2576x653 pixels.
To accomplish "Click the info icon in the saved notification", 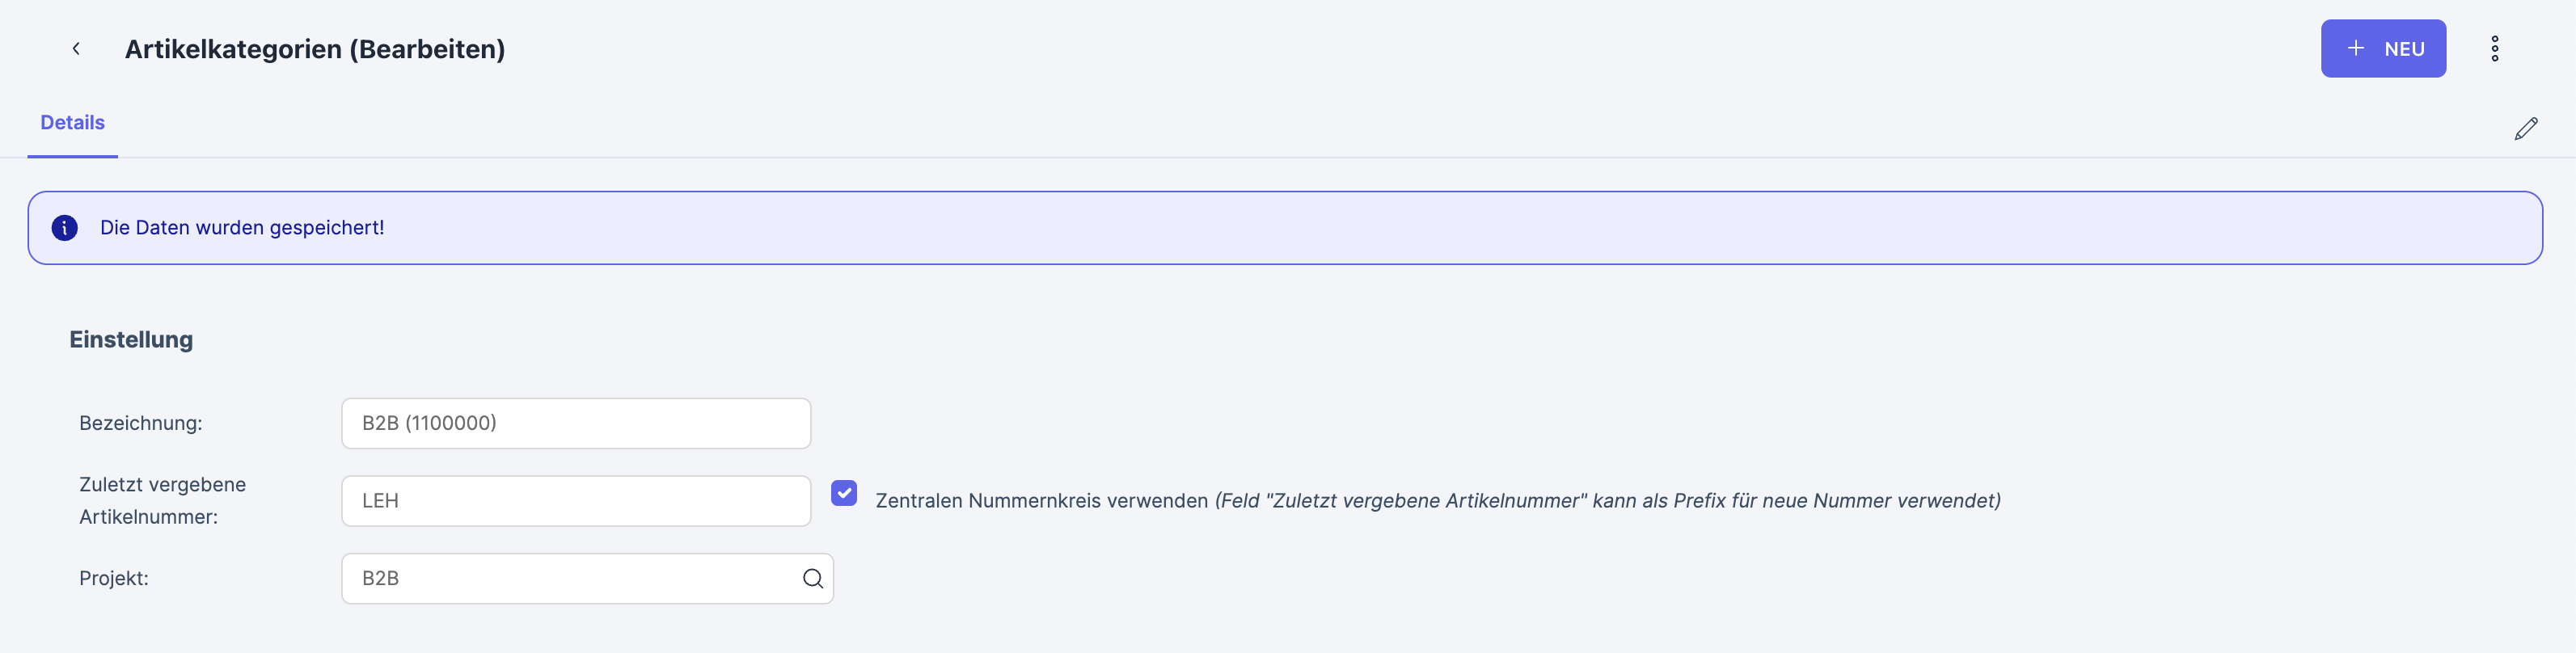I will pyautogui.click(x=65, y=228).
